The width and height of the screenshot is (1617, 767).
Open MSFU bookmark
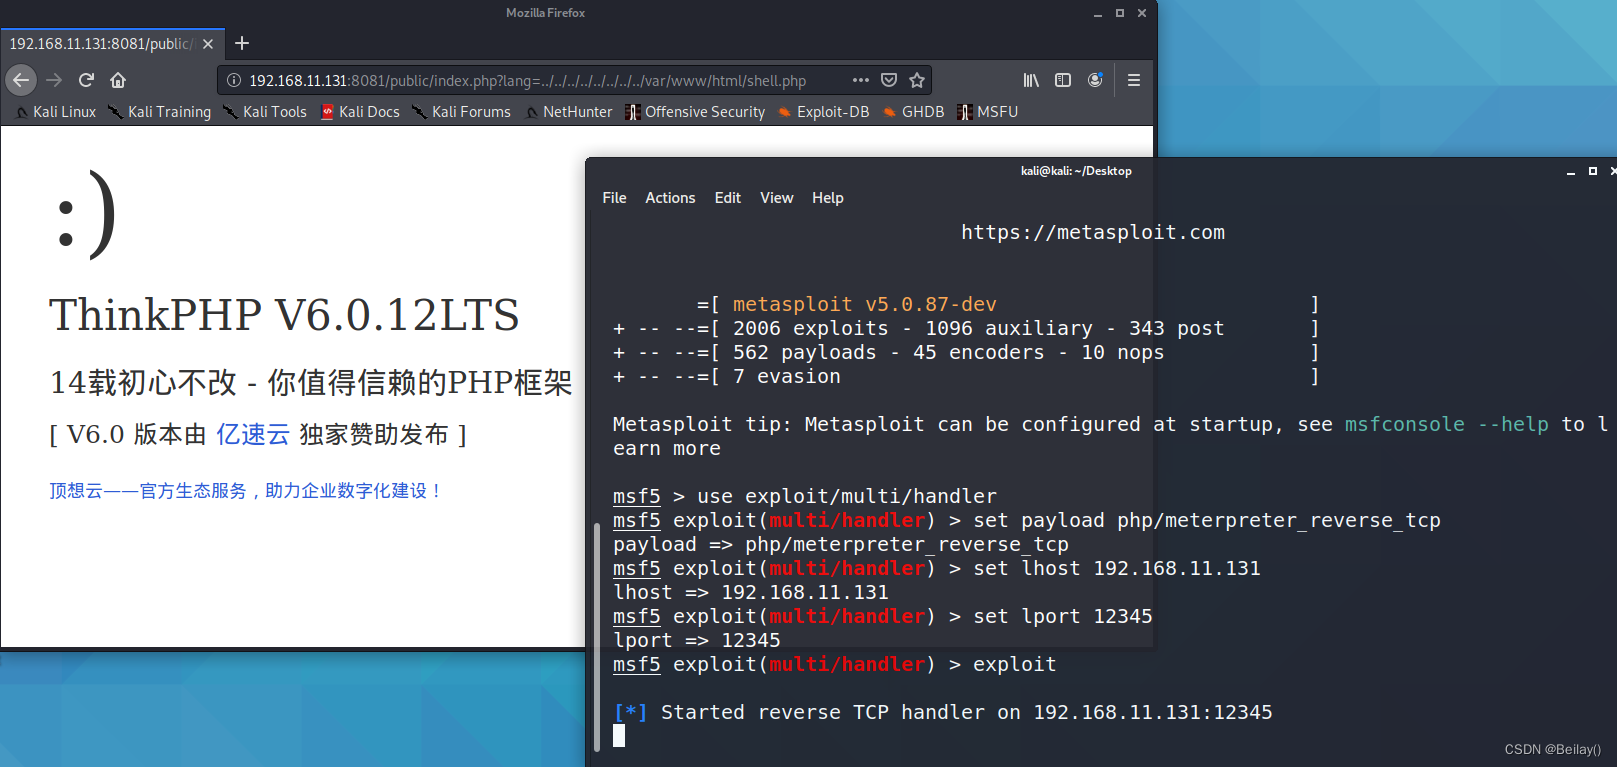pos(987,112)
